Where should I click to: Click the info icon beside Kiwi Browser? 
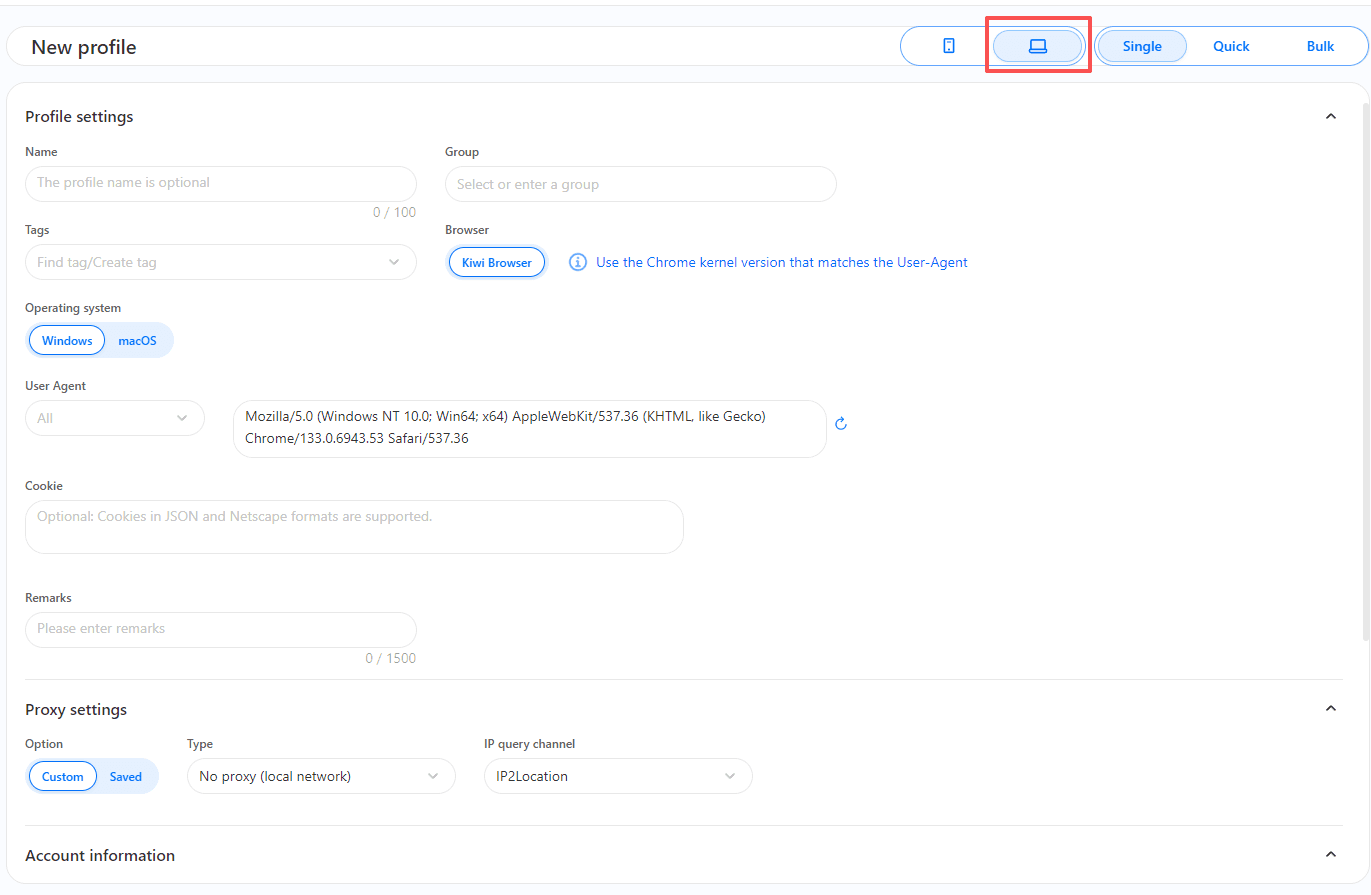pyautogui.click(x=577, y=262)
